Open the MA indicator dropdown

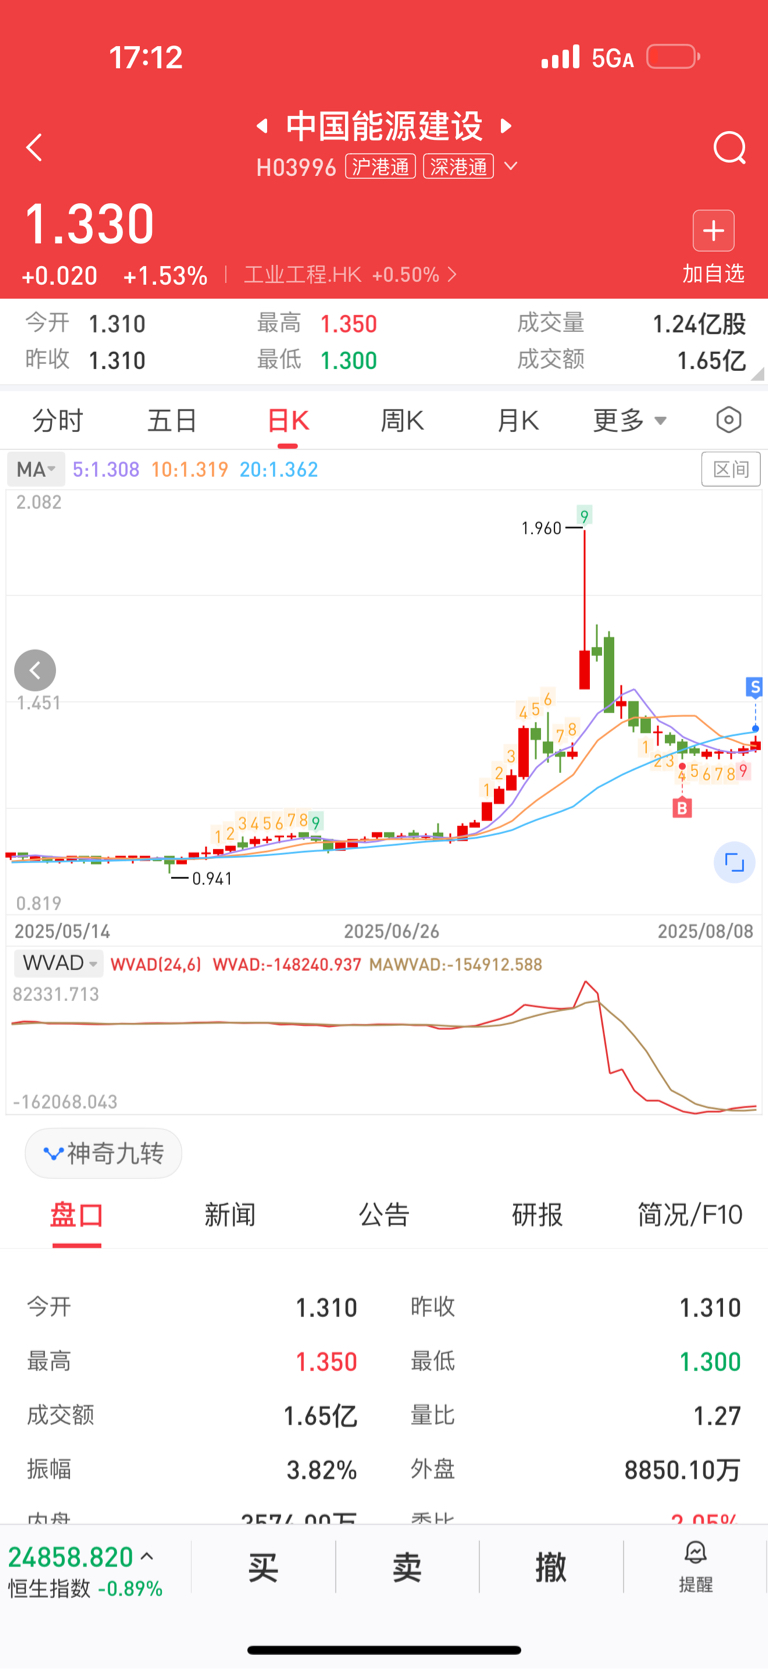point(36,469)
